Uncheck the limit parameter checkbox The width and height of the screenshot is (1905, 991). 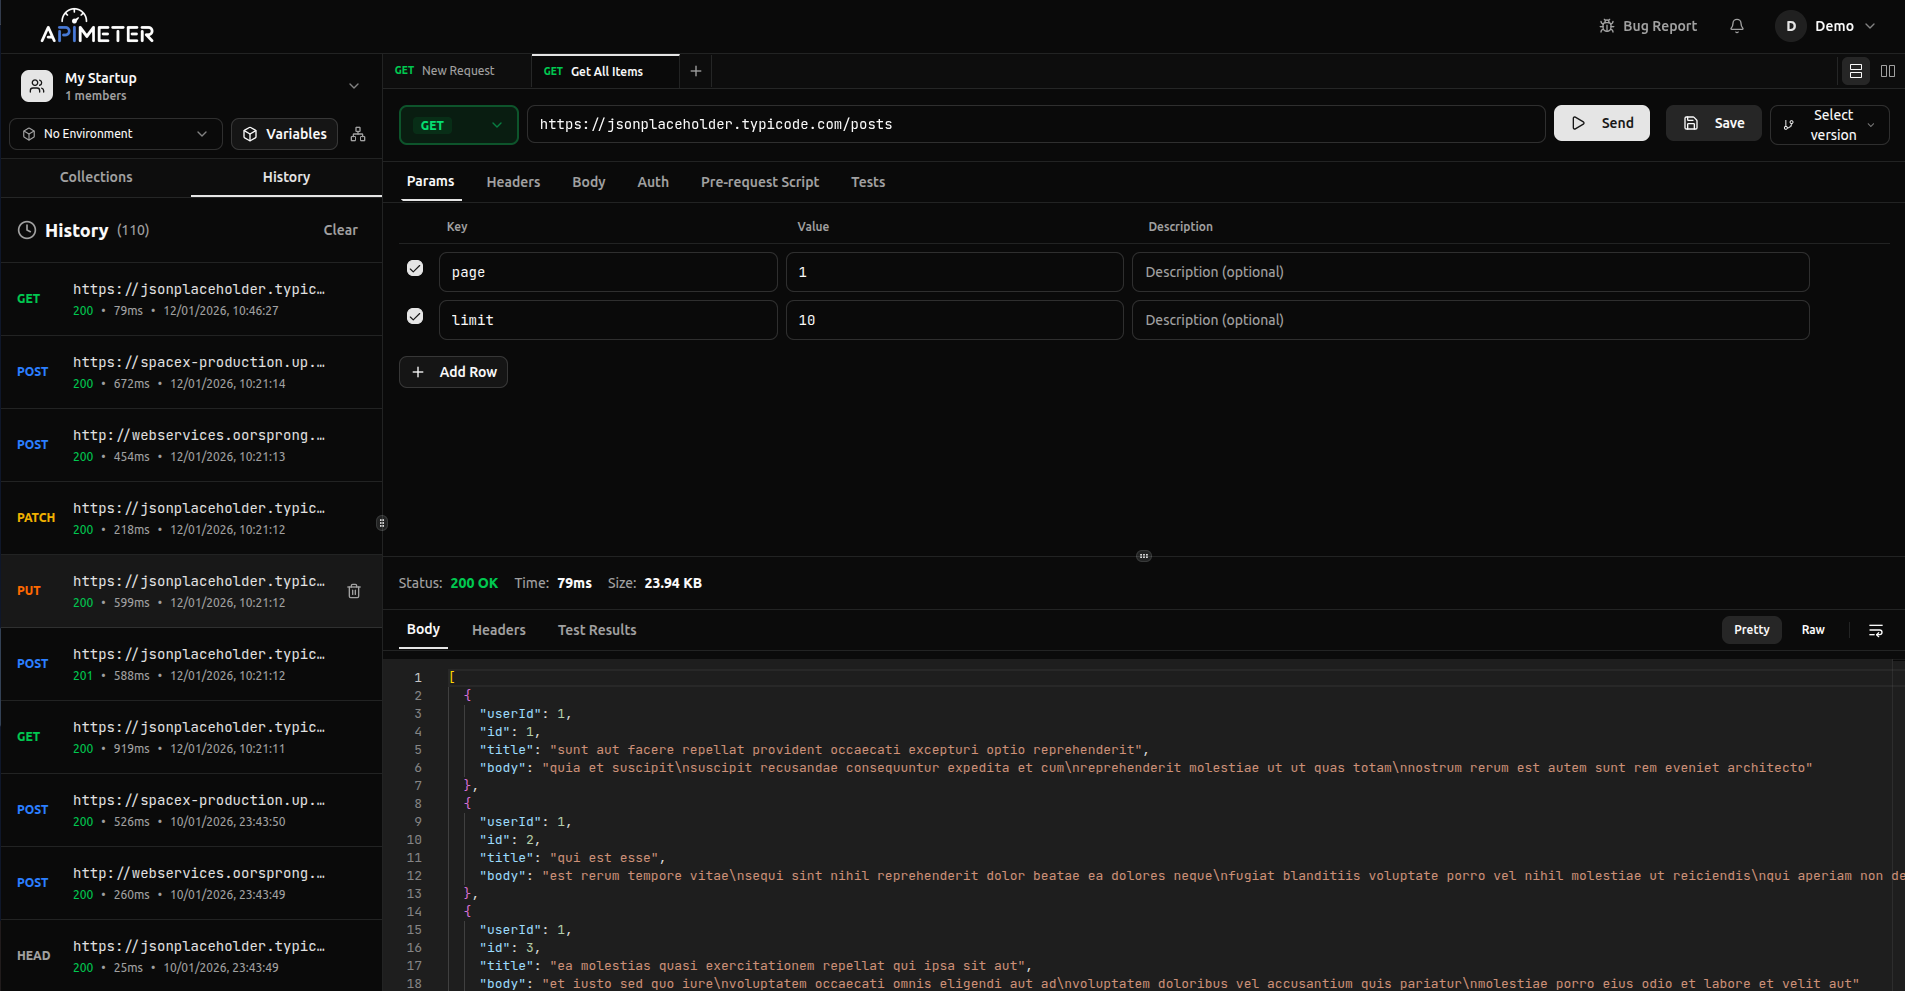(x=415, y=316)
